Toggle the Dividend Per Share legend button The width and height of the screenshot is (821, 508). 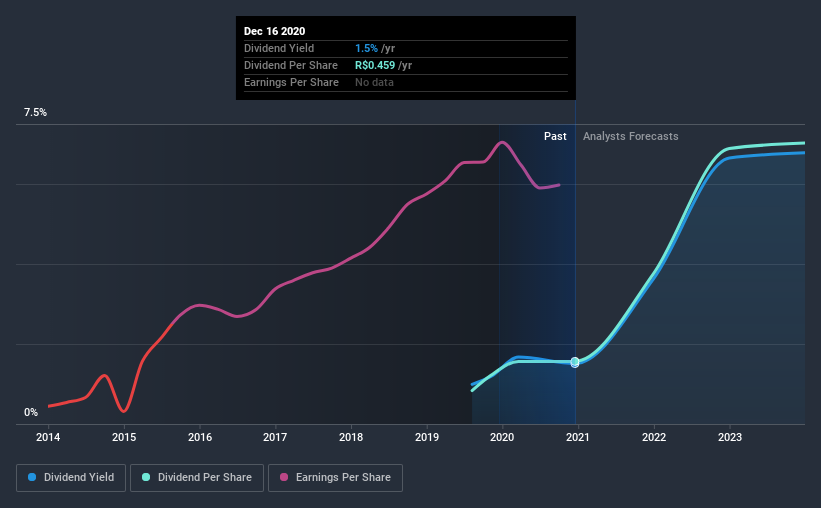[x=197, y=478]
